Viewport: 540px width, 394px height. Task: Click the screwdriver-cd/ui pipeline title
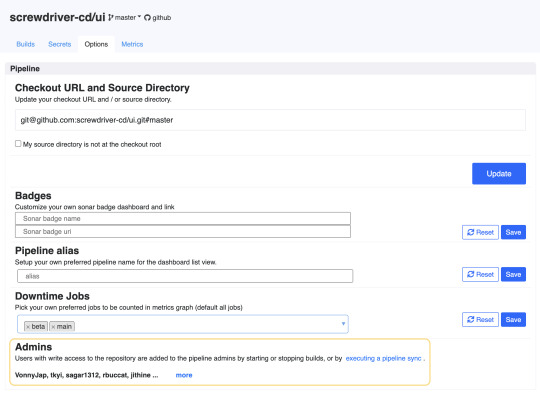click(57, 17)
